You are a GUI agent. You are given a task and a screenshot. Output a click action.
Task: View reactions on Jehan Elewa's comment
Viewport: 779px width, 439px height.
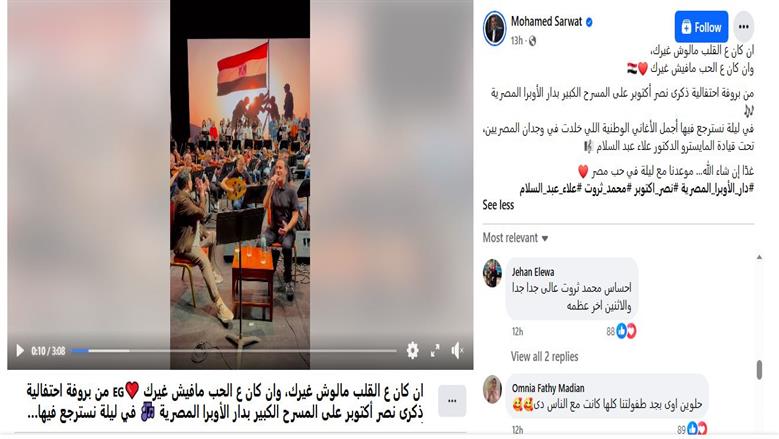tap(621, 331)
